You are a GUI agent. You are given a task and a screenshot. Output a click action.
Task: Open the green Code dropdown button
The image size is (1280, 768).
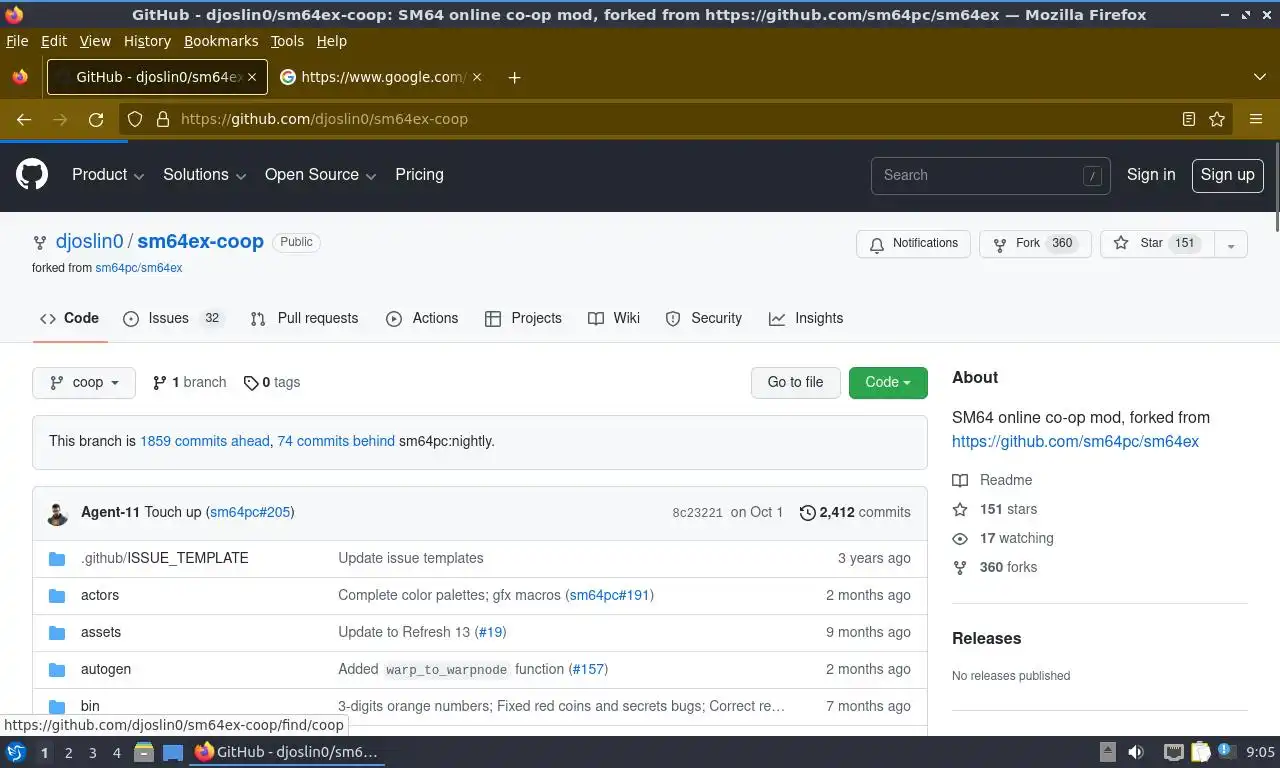click(888, 382)
